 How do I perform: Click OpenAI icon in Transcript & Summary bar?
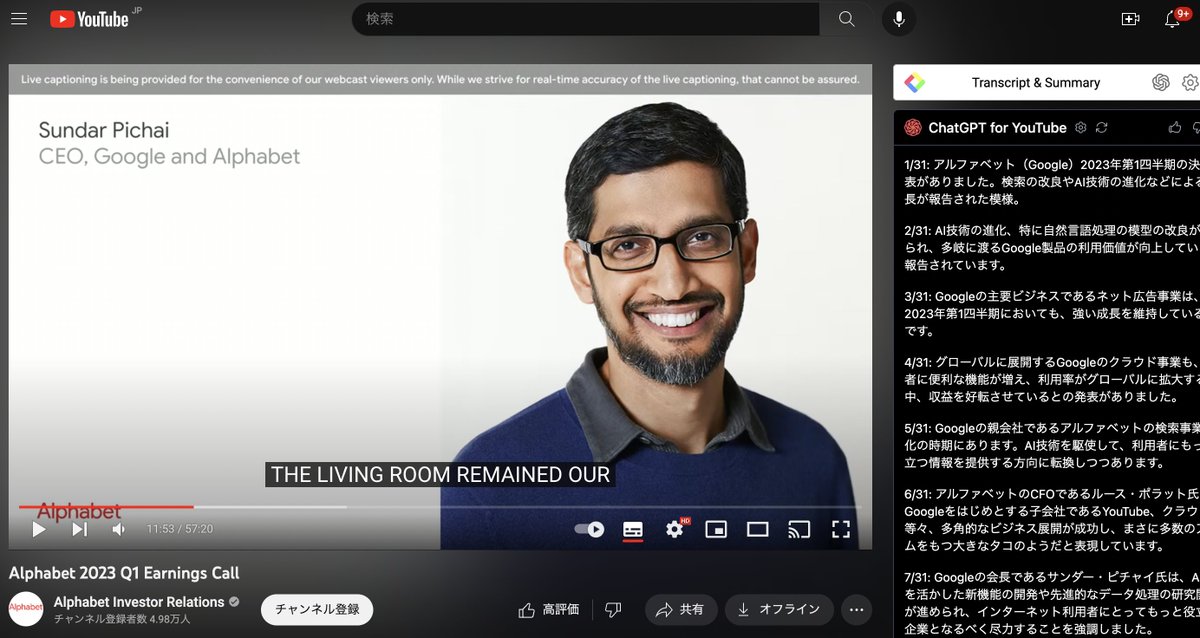1160,83
